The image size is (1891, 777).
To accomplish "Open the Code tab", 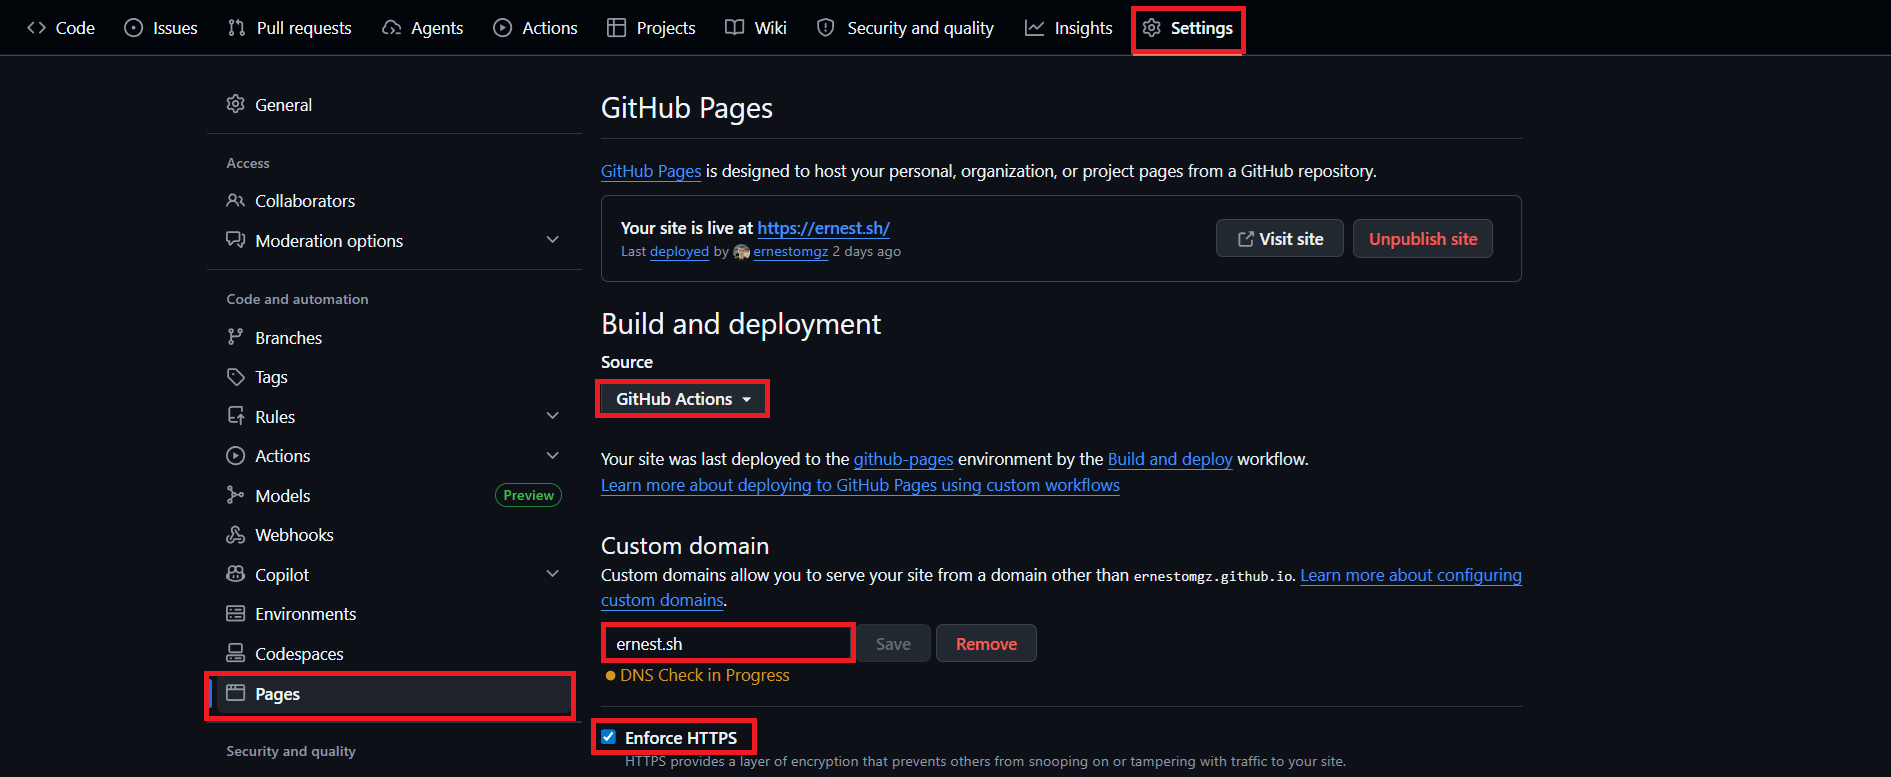I will point(61,28).
